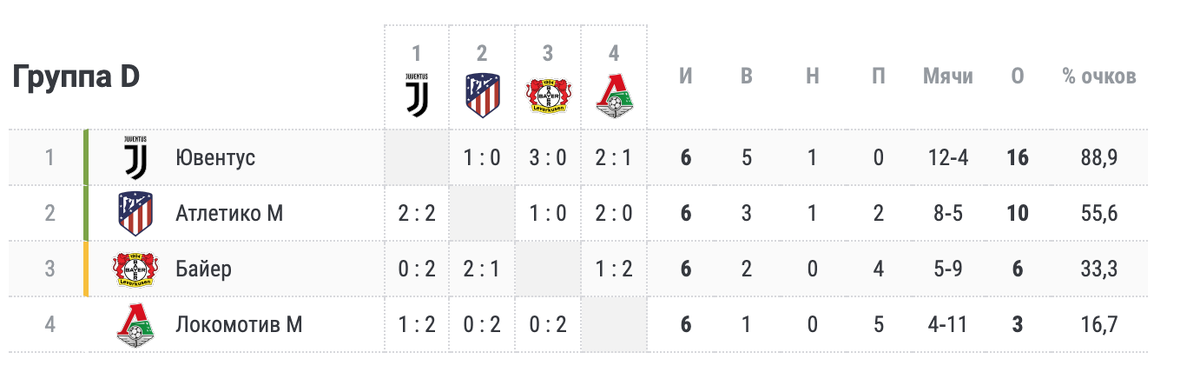Image resolution: width=1200 pixels, height=379 pixels.
Task: Select the Lokomotiv vs Juventus 1 : 2 score
Action: click(x=416, y=325)
